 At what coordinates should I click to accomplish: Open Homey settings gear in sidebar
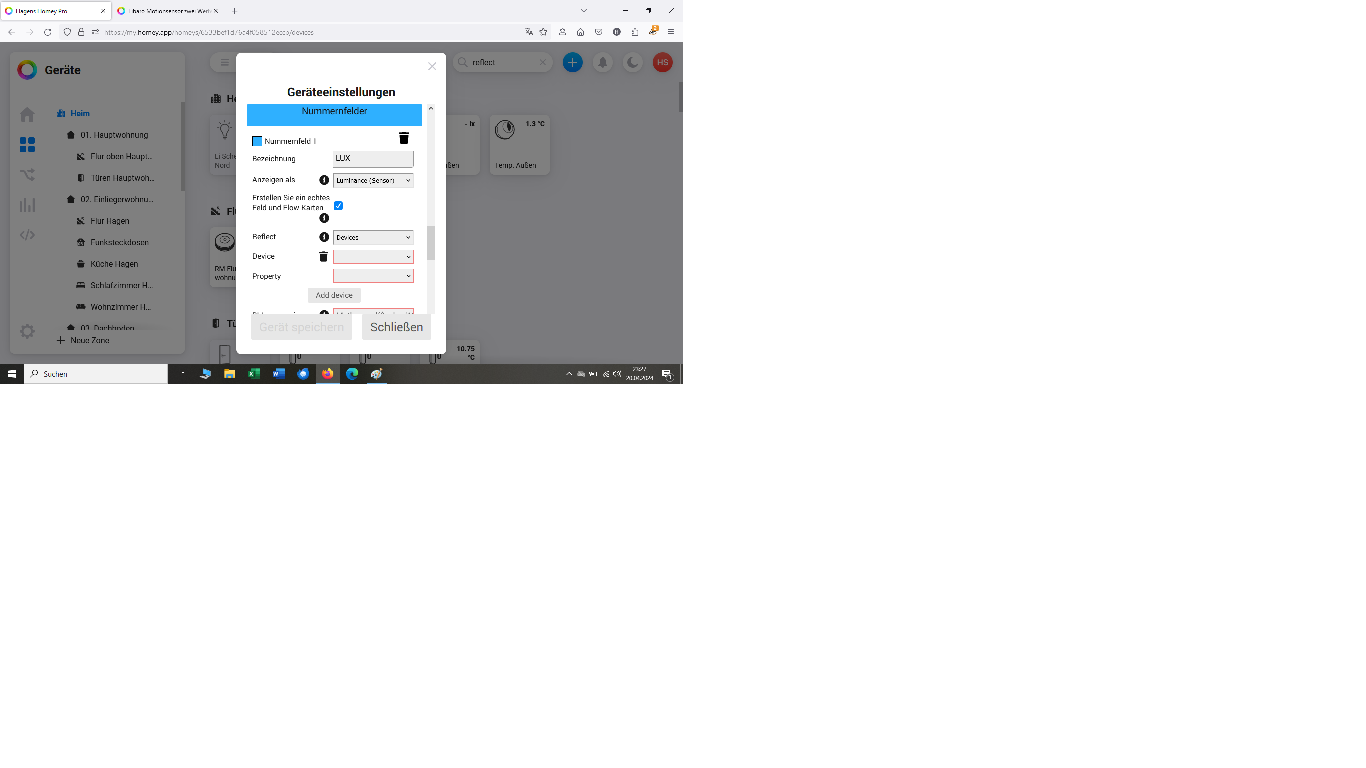pos(27,331)
